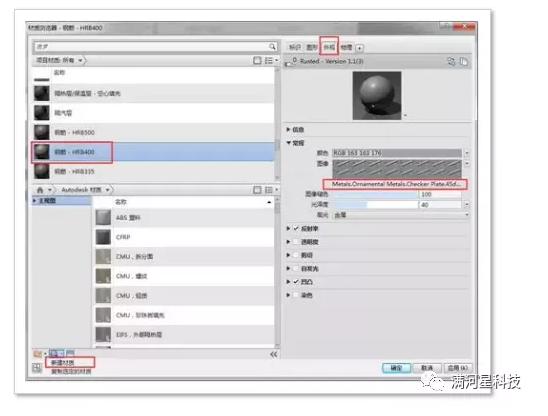Enable the transparency checkbox

pyautogui.click(x=296, y=242)
